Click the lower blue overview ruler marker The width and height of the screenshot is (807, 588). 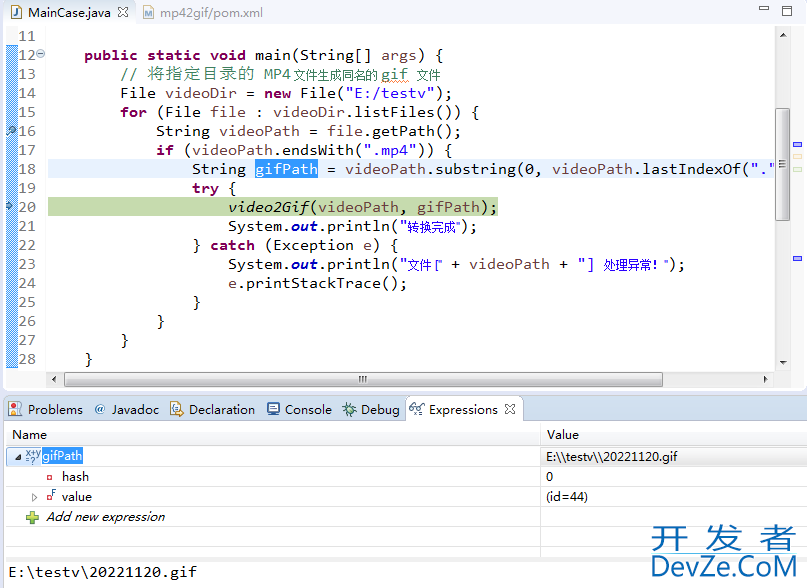[798, 258]
